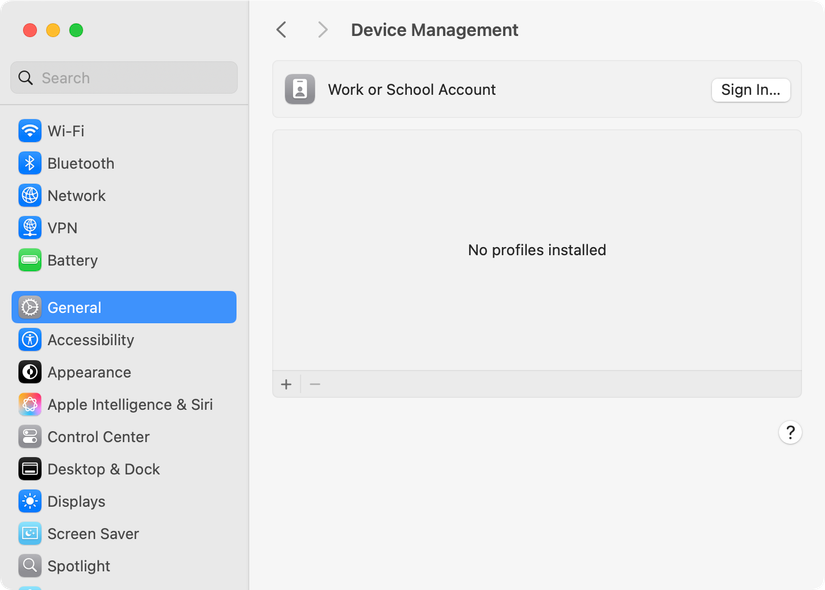Select the Bluetooth icon in the sidebar
This screenshot has width=825, height=590.
[29, 163]
